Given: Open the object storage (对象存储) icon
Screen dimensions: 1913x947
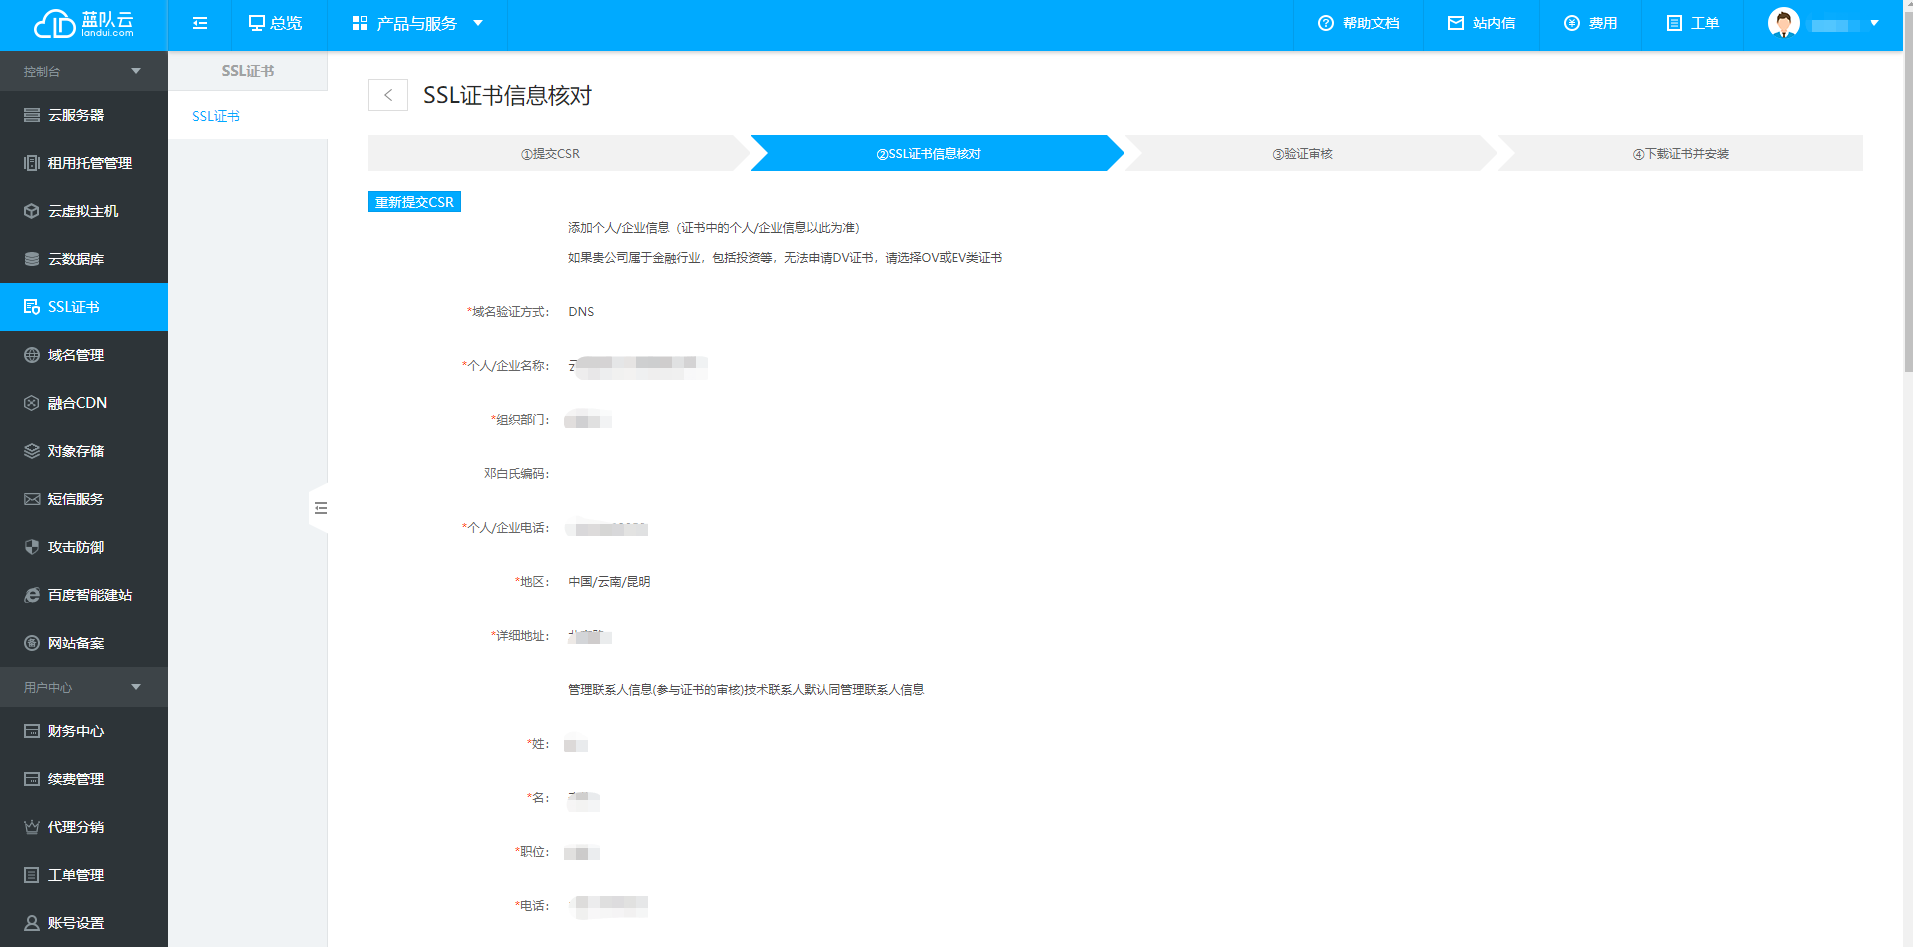Looking at the screenshot, I should point(32,451).
